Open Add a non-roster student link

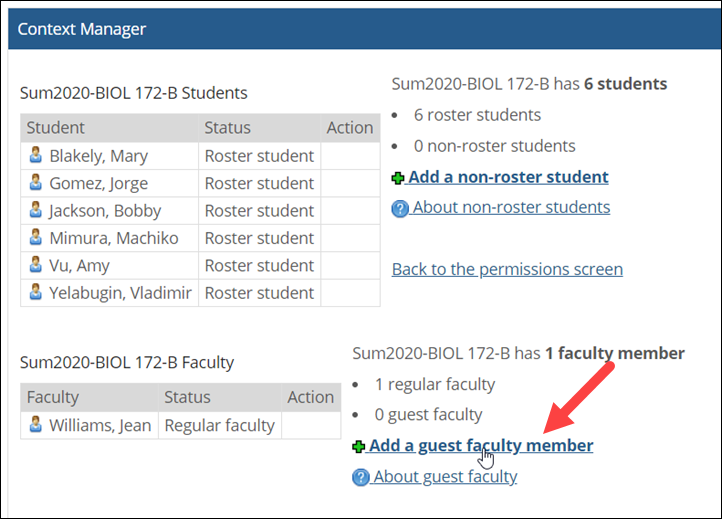pos(508,177)
